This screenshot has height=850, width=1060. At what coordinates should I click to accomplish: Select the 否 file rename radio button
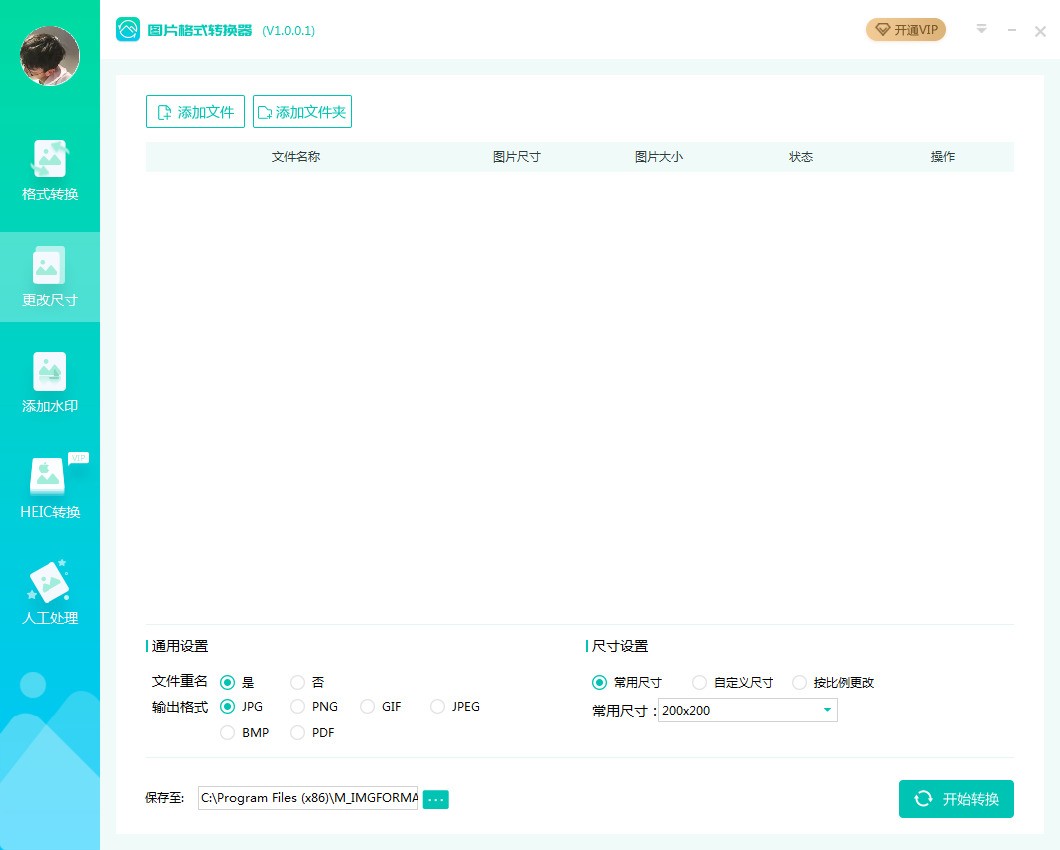[298, 683]
